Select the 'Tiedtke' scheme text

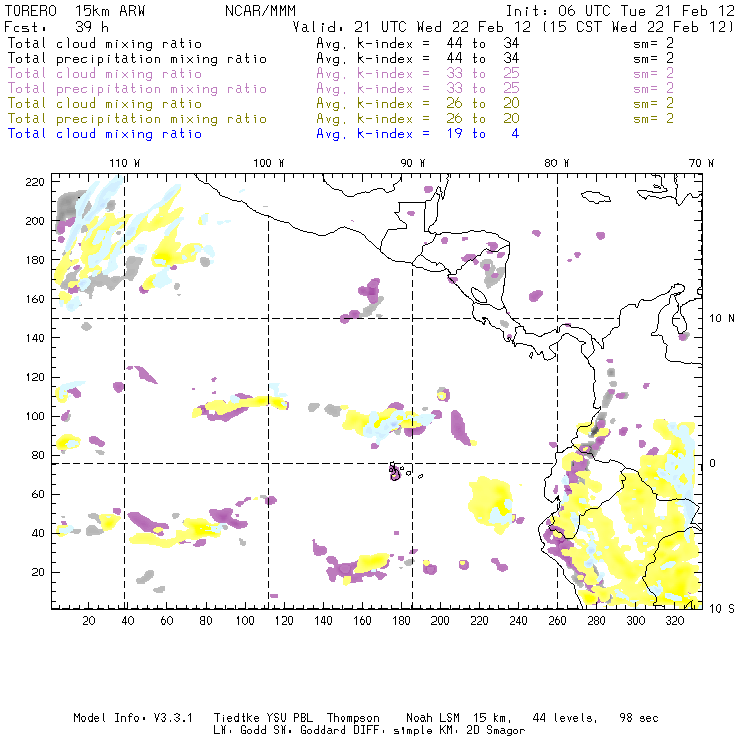(x=236, y=718)
